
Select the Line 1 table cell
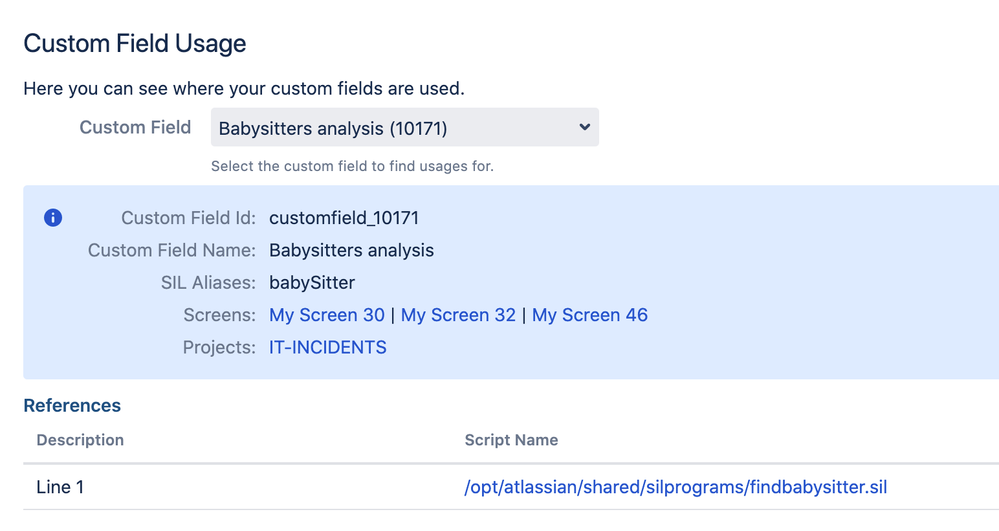point(68,487)
